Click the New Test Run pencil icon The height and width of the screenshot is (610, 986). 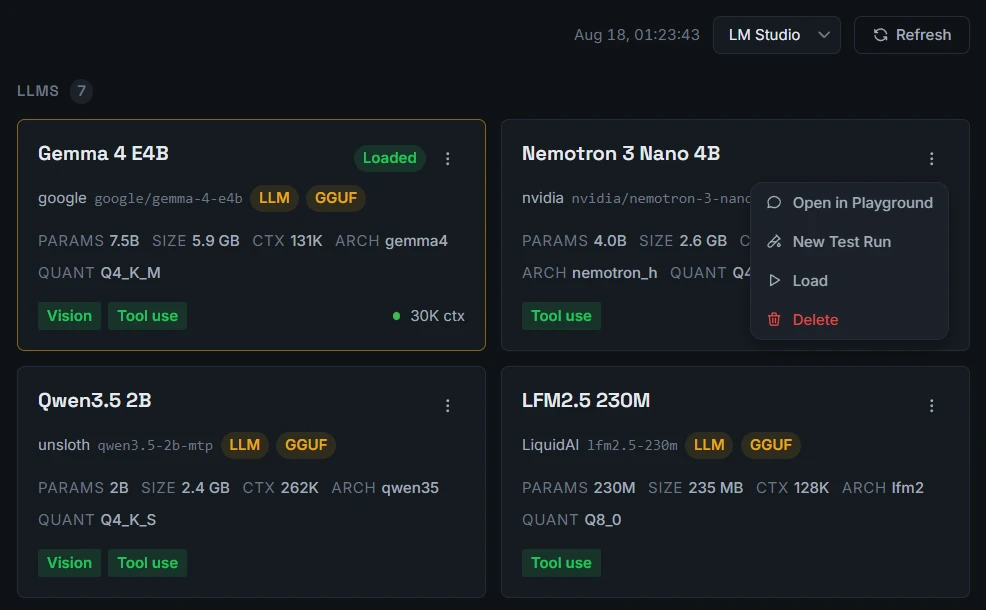[x=774, y=241]
